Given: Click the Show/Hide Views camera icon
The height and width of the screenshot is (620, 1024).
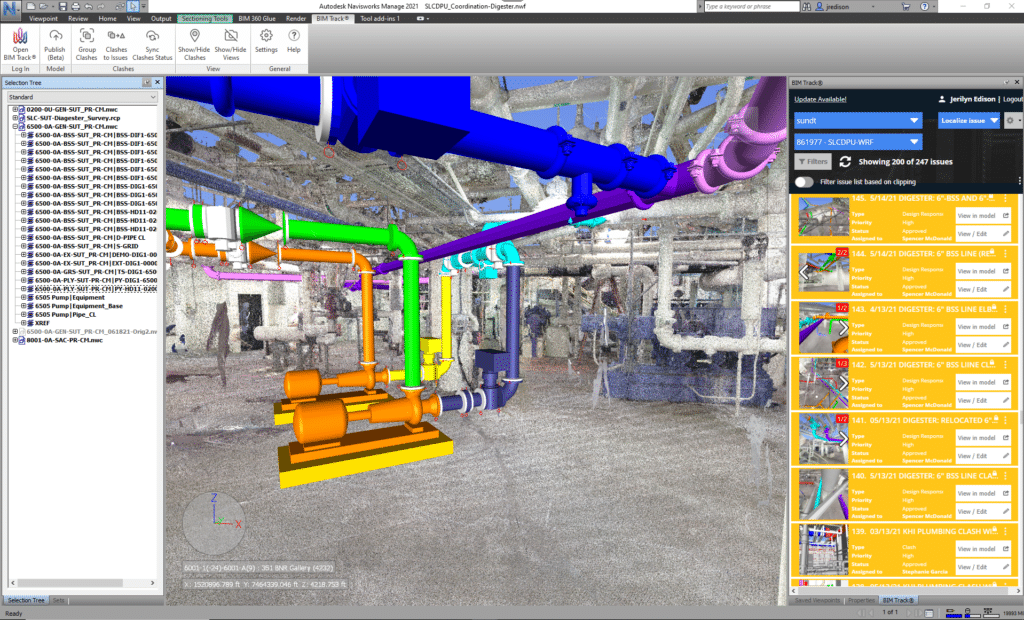Looking at the screenshot, I should [231, 35].
